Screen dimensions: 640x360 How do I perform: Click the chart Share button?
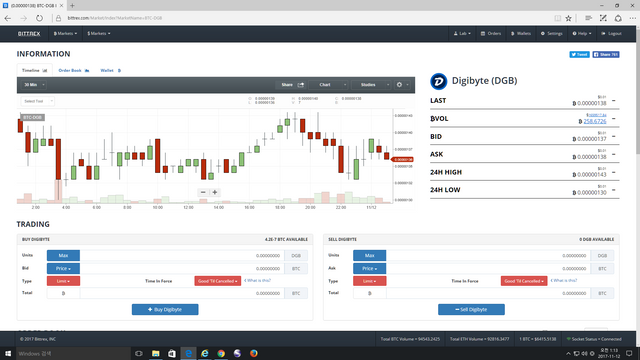point(292,84)
